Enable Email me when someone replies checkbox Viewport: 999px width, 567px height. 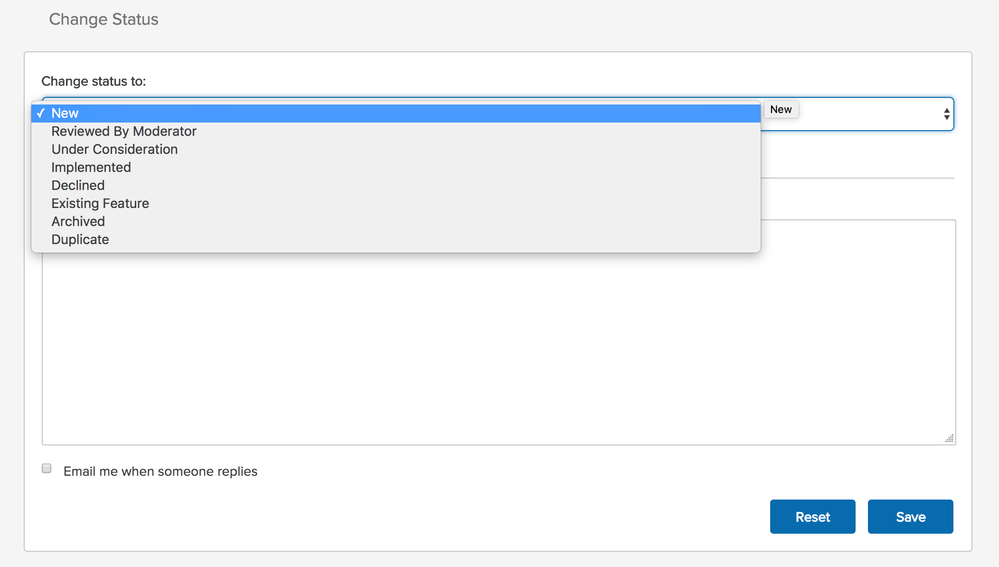click(47, 468)
